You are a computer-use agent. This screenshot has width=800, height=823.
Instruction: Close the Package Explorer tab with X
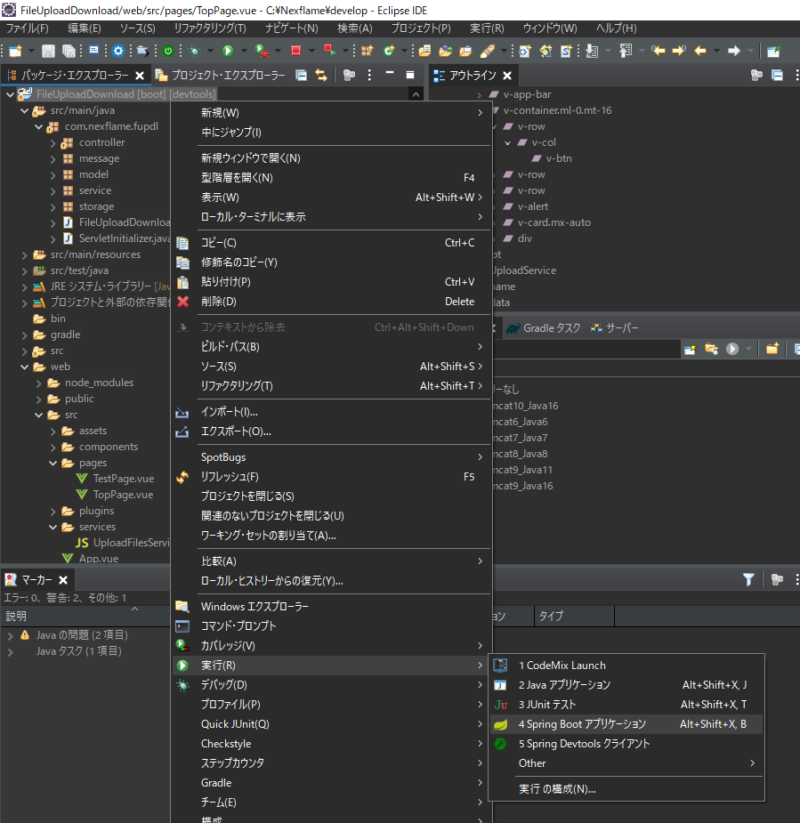pos(140,75)
